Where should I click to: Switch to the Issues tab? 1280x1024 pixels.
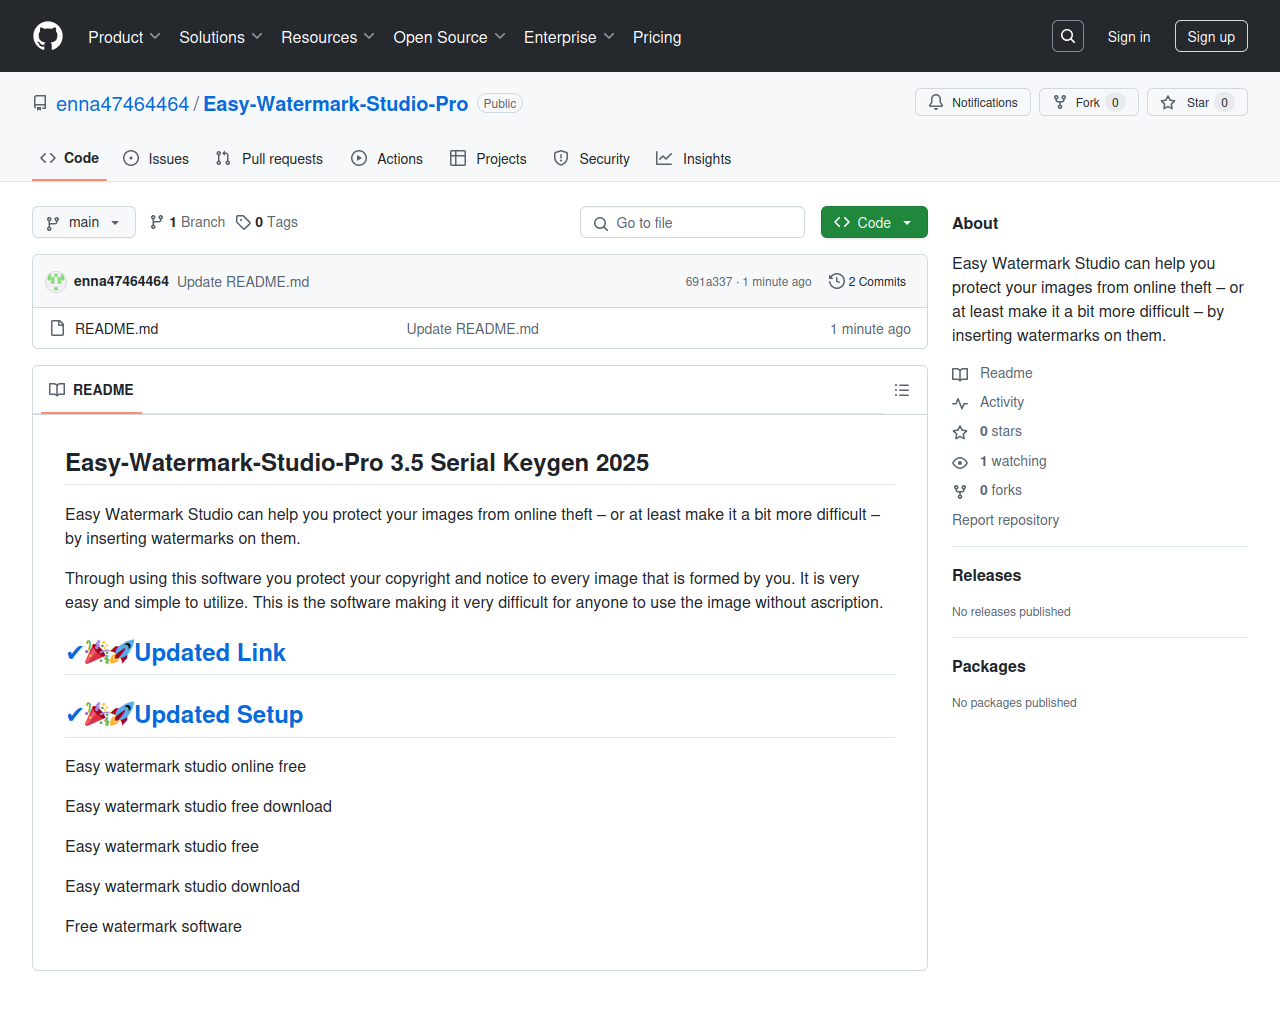(156, 158)
